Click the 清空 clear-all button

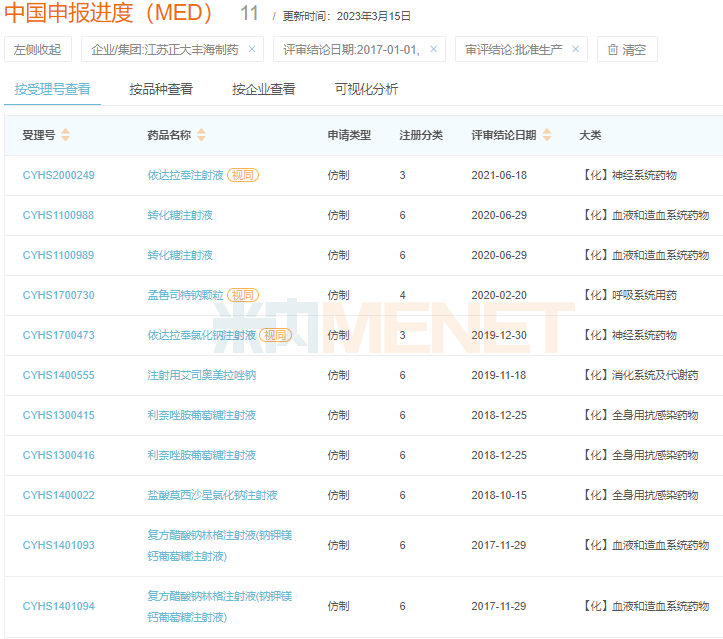point(627,49)
